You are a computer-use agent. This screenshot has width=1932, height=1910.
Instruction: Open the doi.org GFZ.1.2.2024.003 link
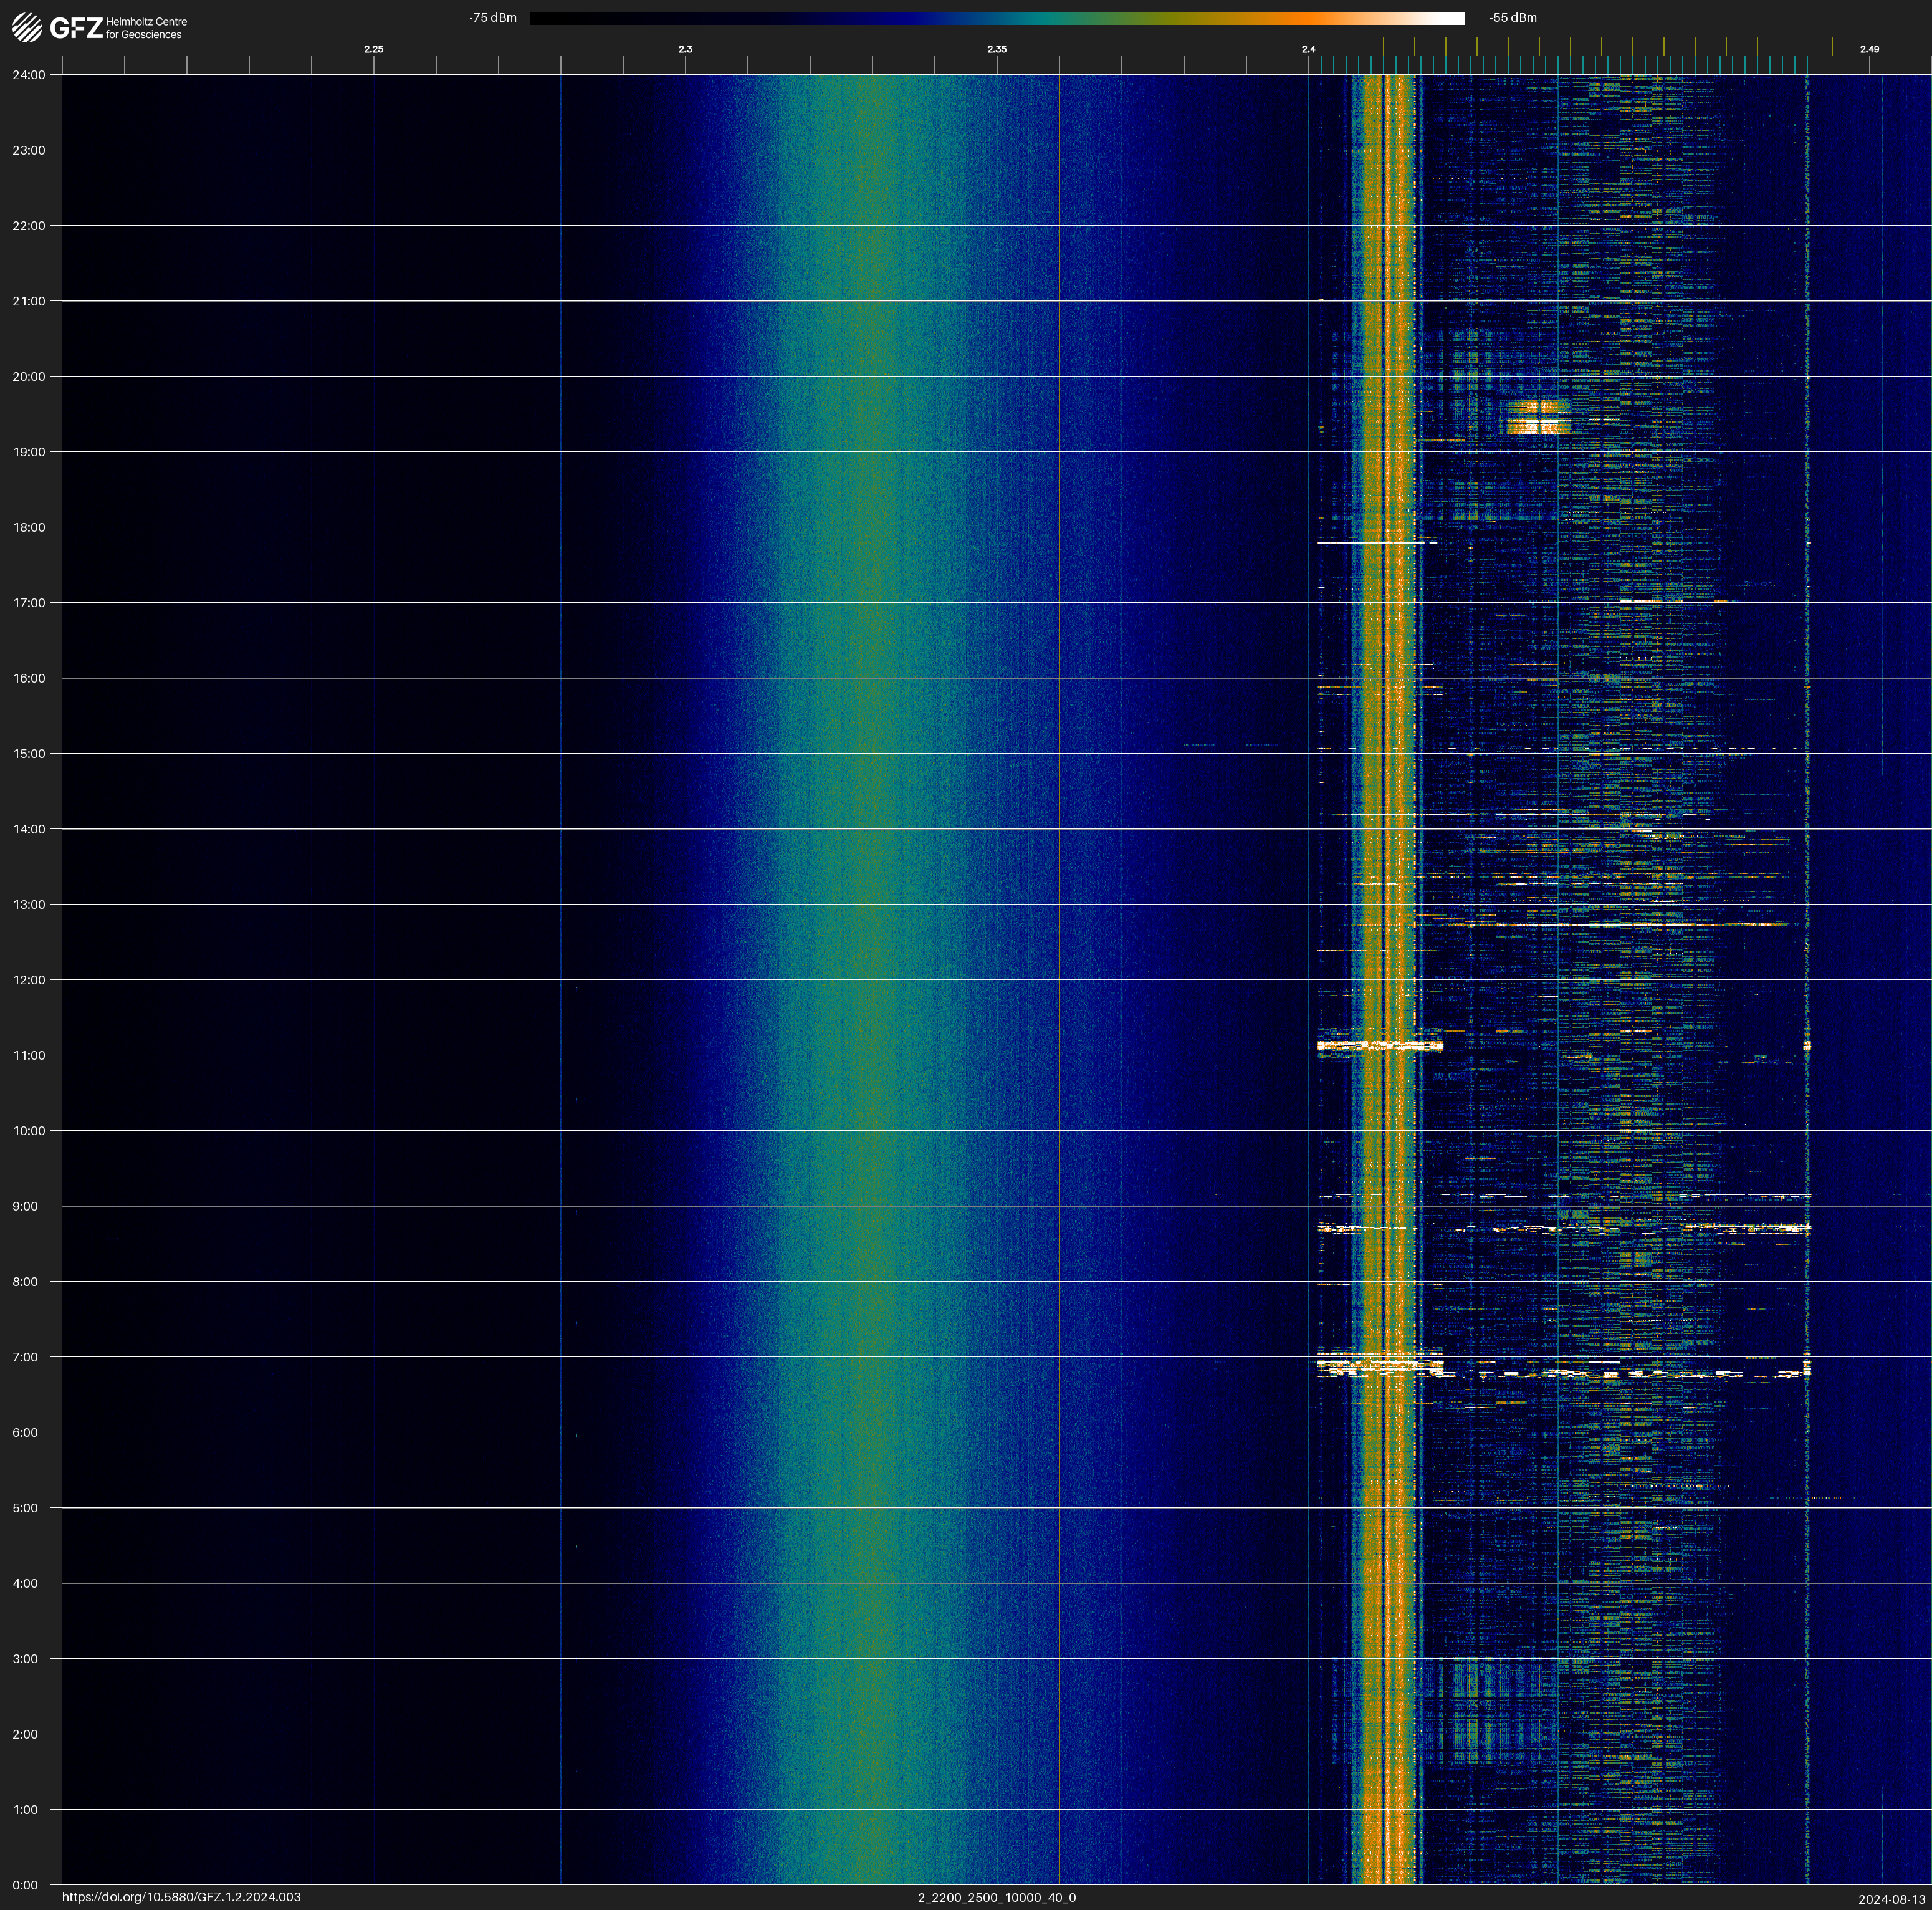point(181,1897)
